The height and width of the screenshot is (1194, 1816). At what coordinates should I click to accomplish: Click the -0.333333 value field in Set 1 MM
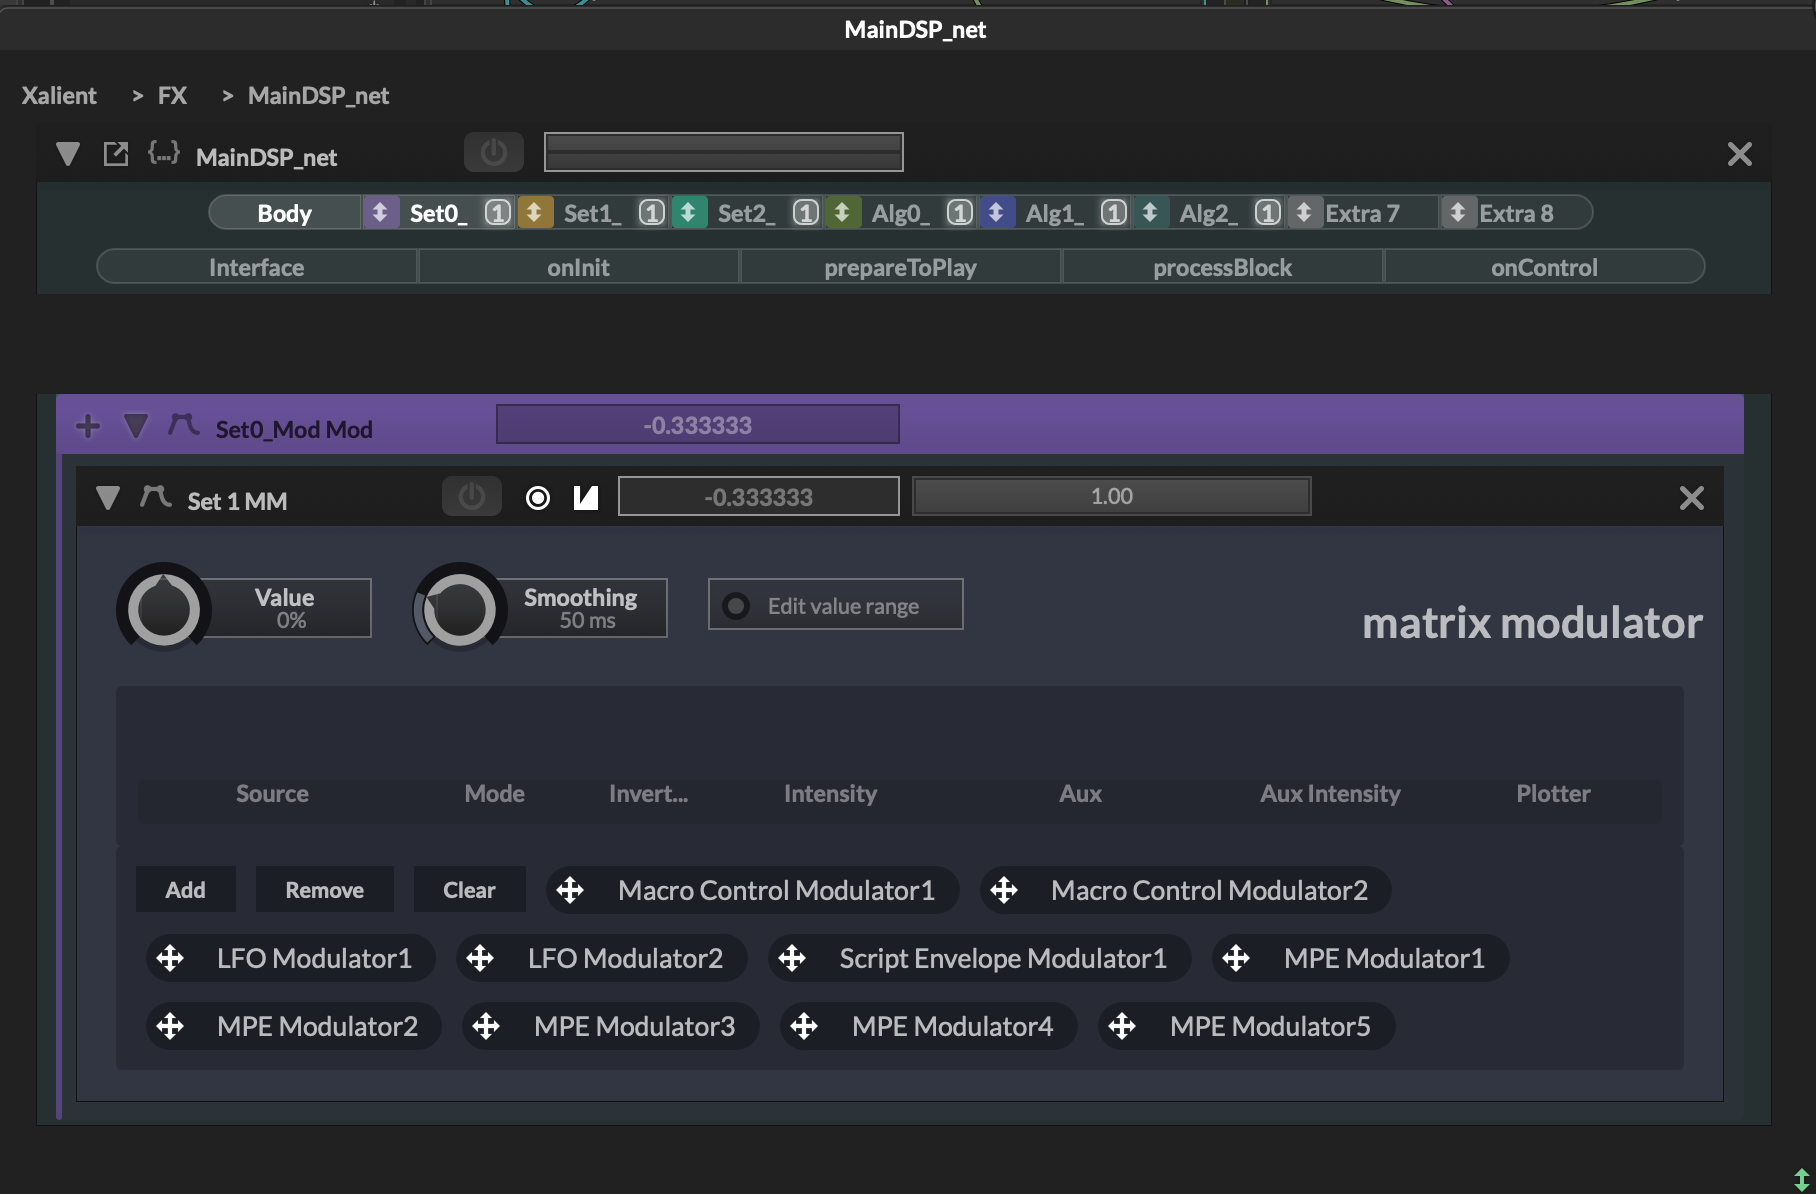click(758, 495)
